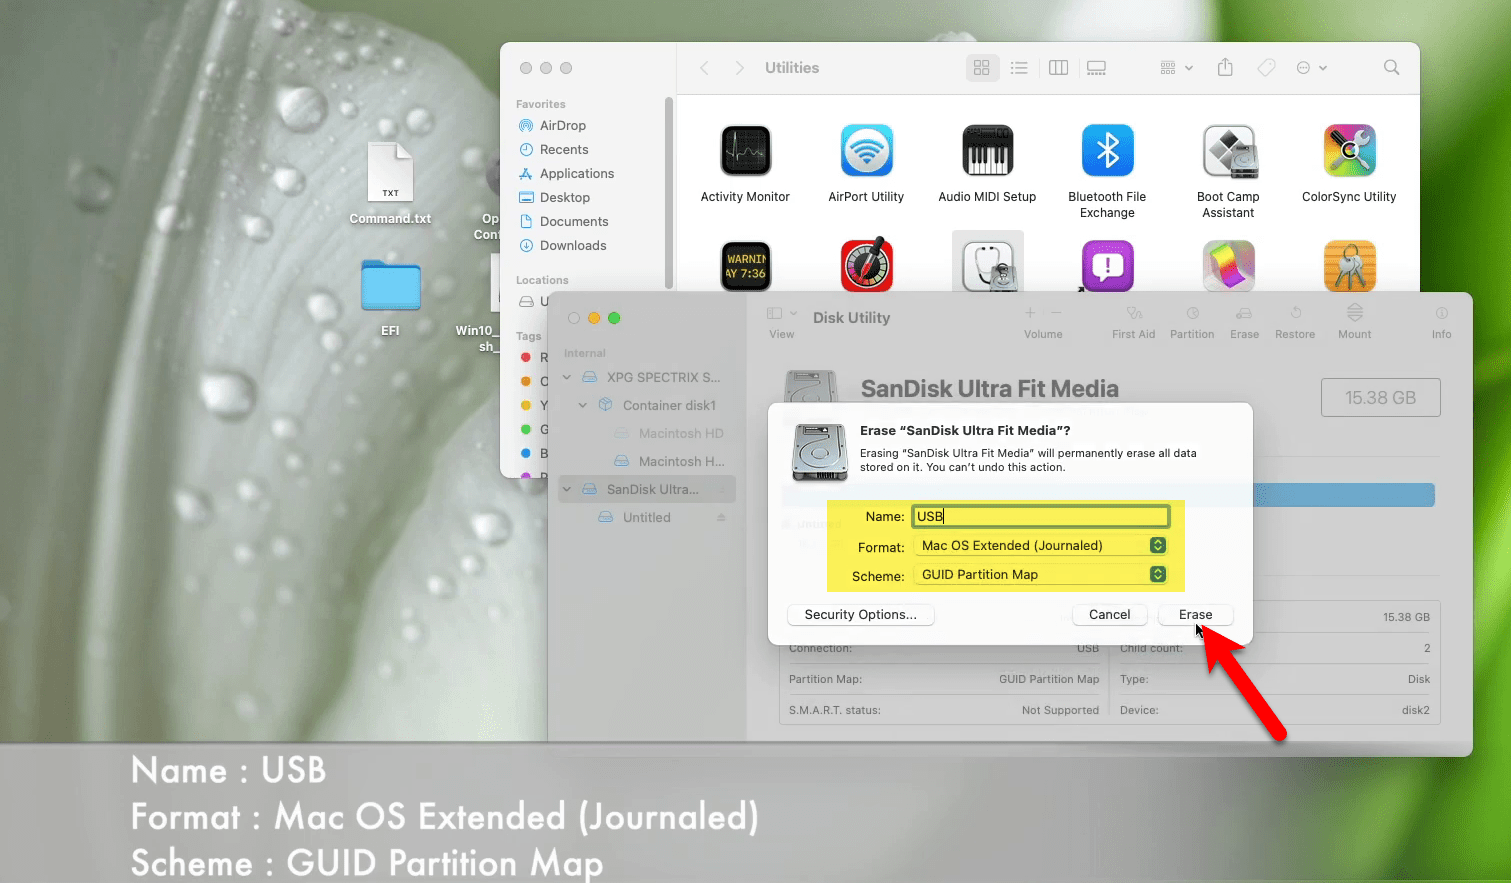
Task: Go forward in Finder window
Action: (x=739, y=68)
